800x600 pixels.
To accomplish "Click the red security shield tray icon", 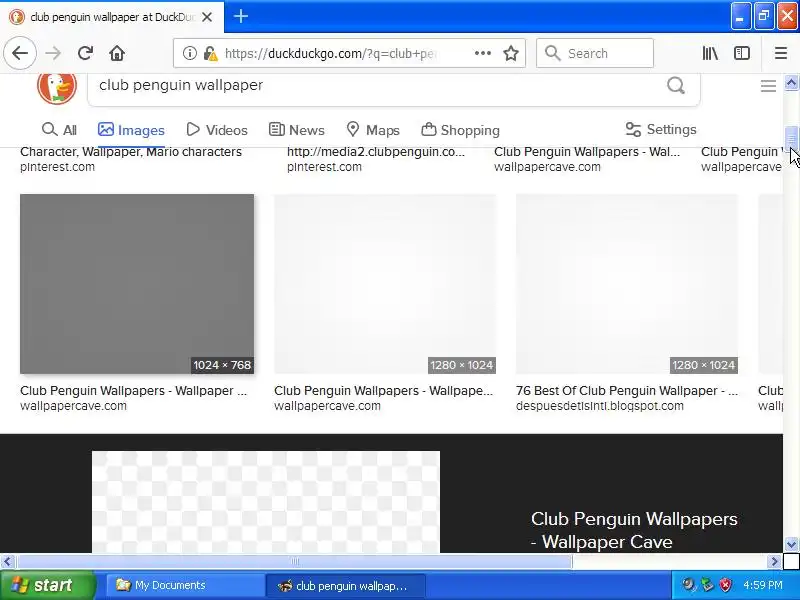I will [x=725, y=585].
